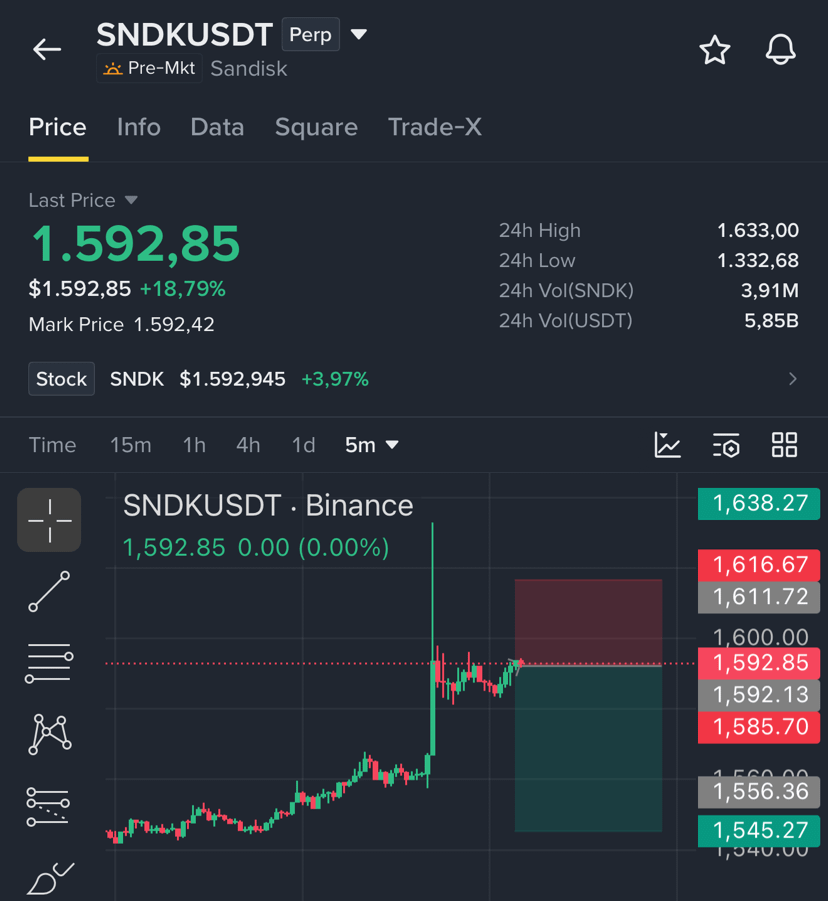Viewport: 828px width, 901px height.
Task: Tap the Mark Price 1.592,42 value
Action: (x=174, y=325)
